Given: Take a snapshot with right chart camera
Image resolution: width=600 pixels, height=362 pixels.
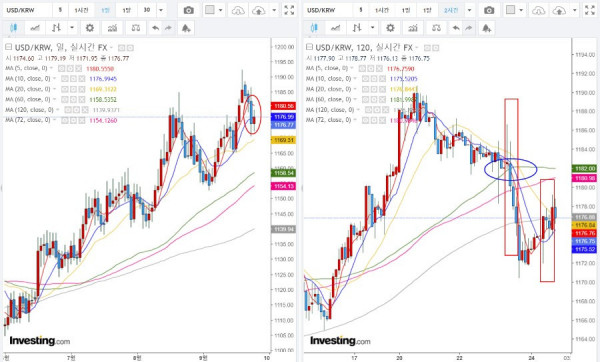Looking at the screenshot, I should [x=489, y=10].
